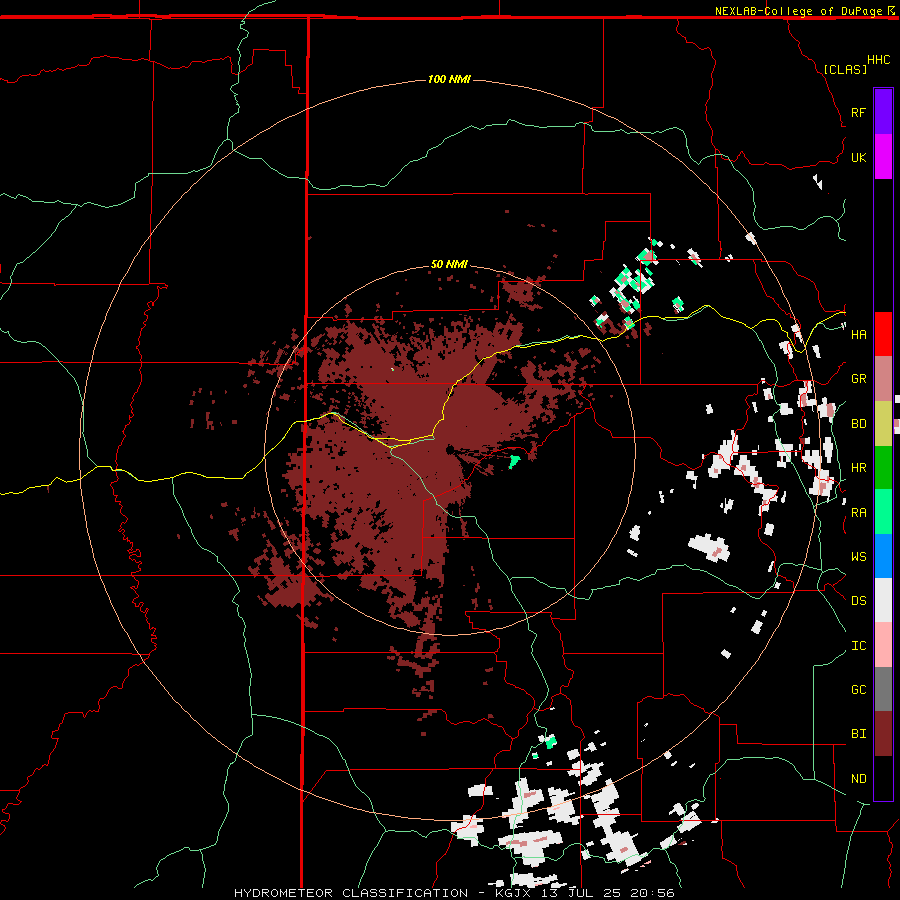
Task: Click the purple RF color swatch
Action: [x=883, y=111]
